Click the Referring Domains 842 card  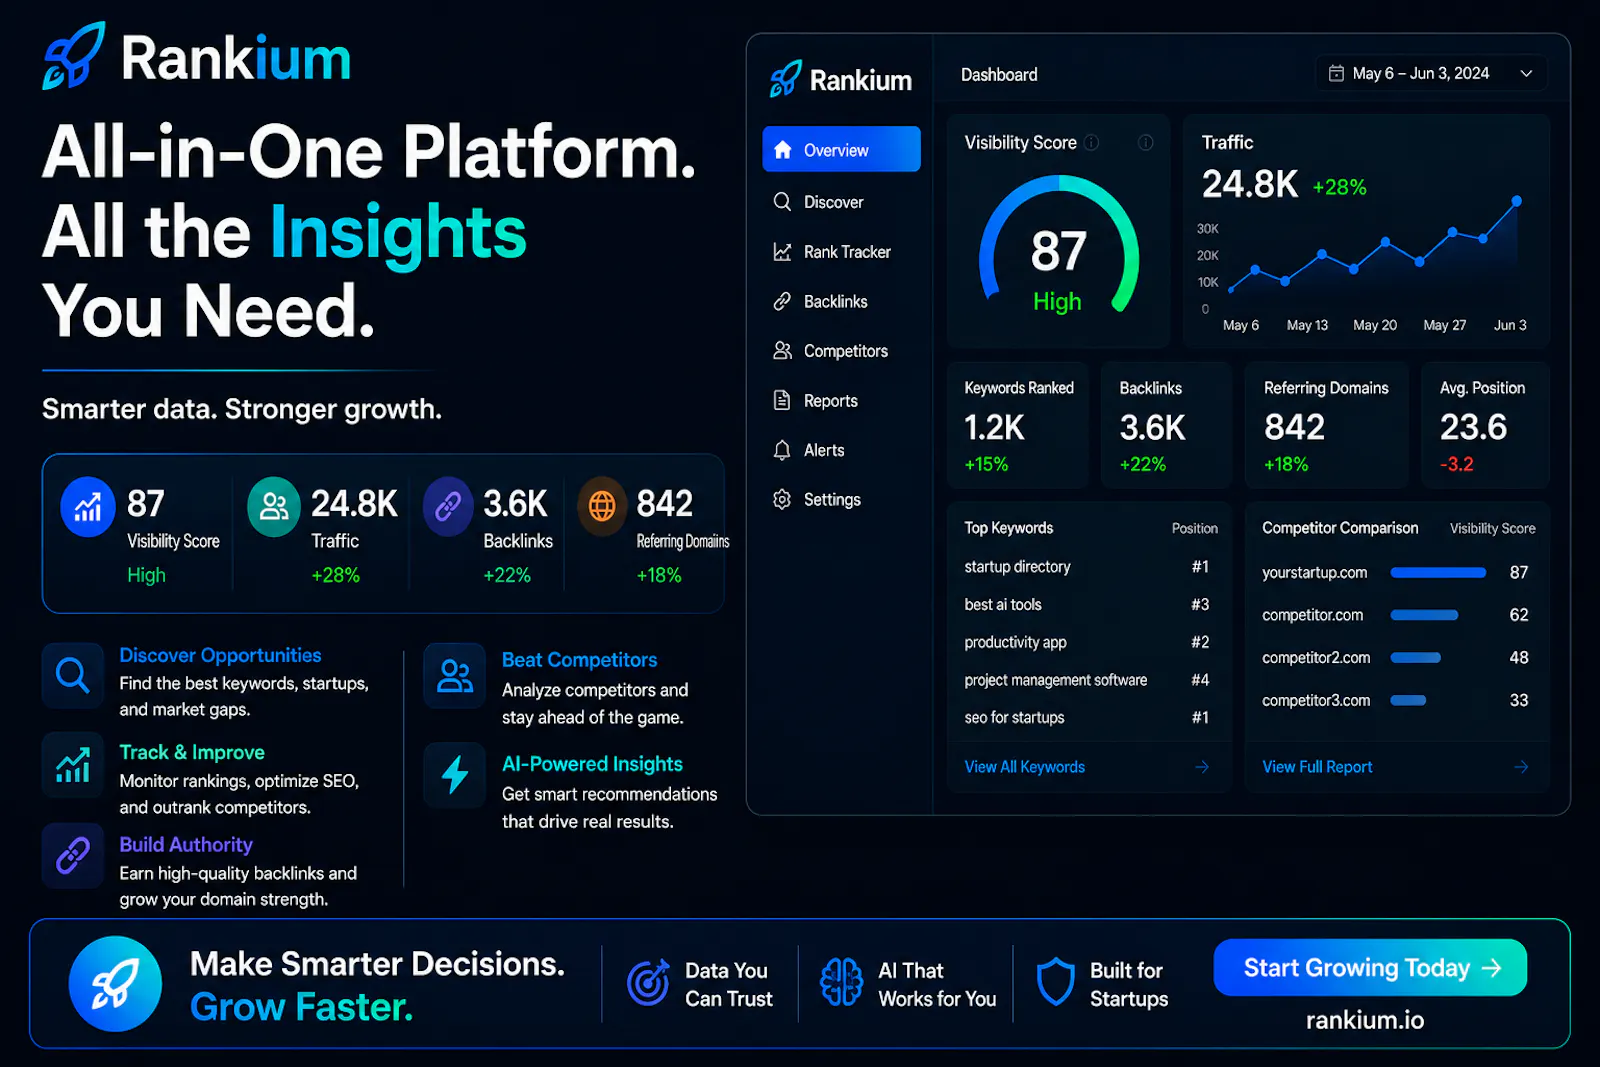click(1326, 425)
